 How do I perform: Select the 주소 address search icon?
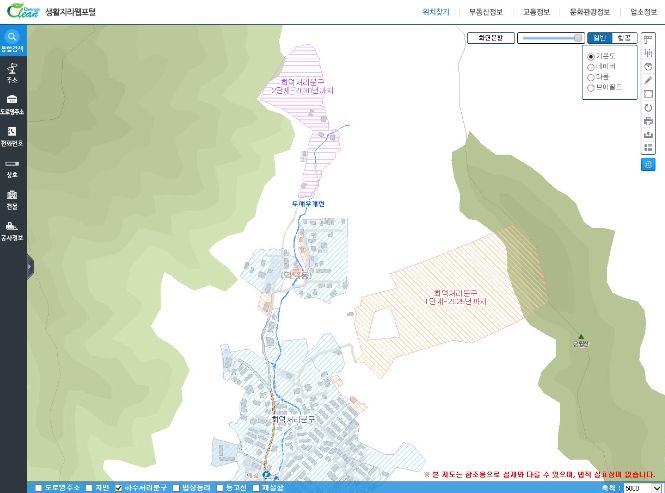coord(12,71)
